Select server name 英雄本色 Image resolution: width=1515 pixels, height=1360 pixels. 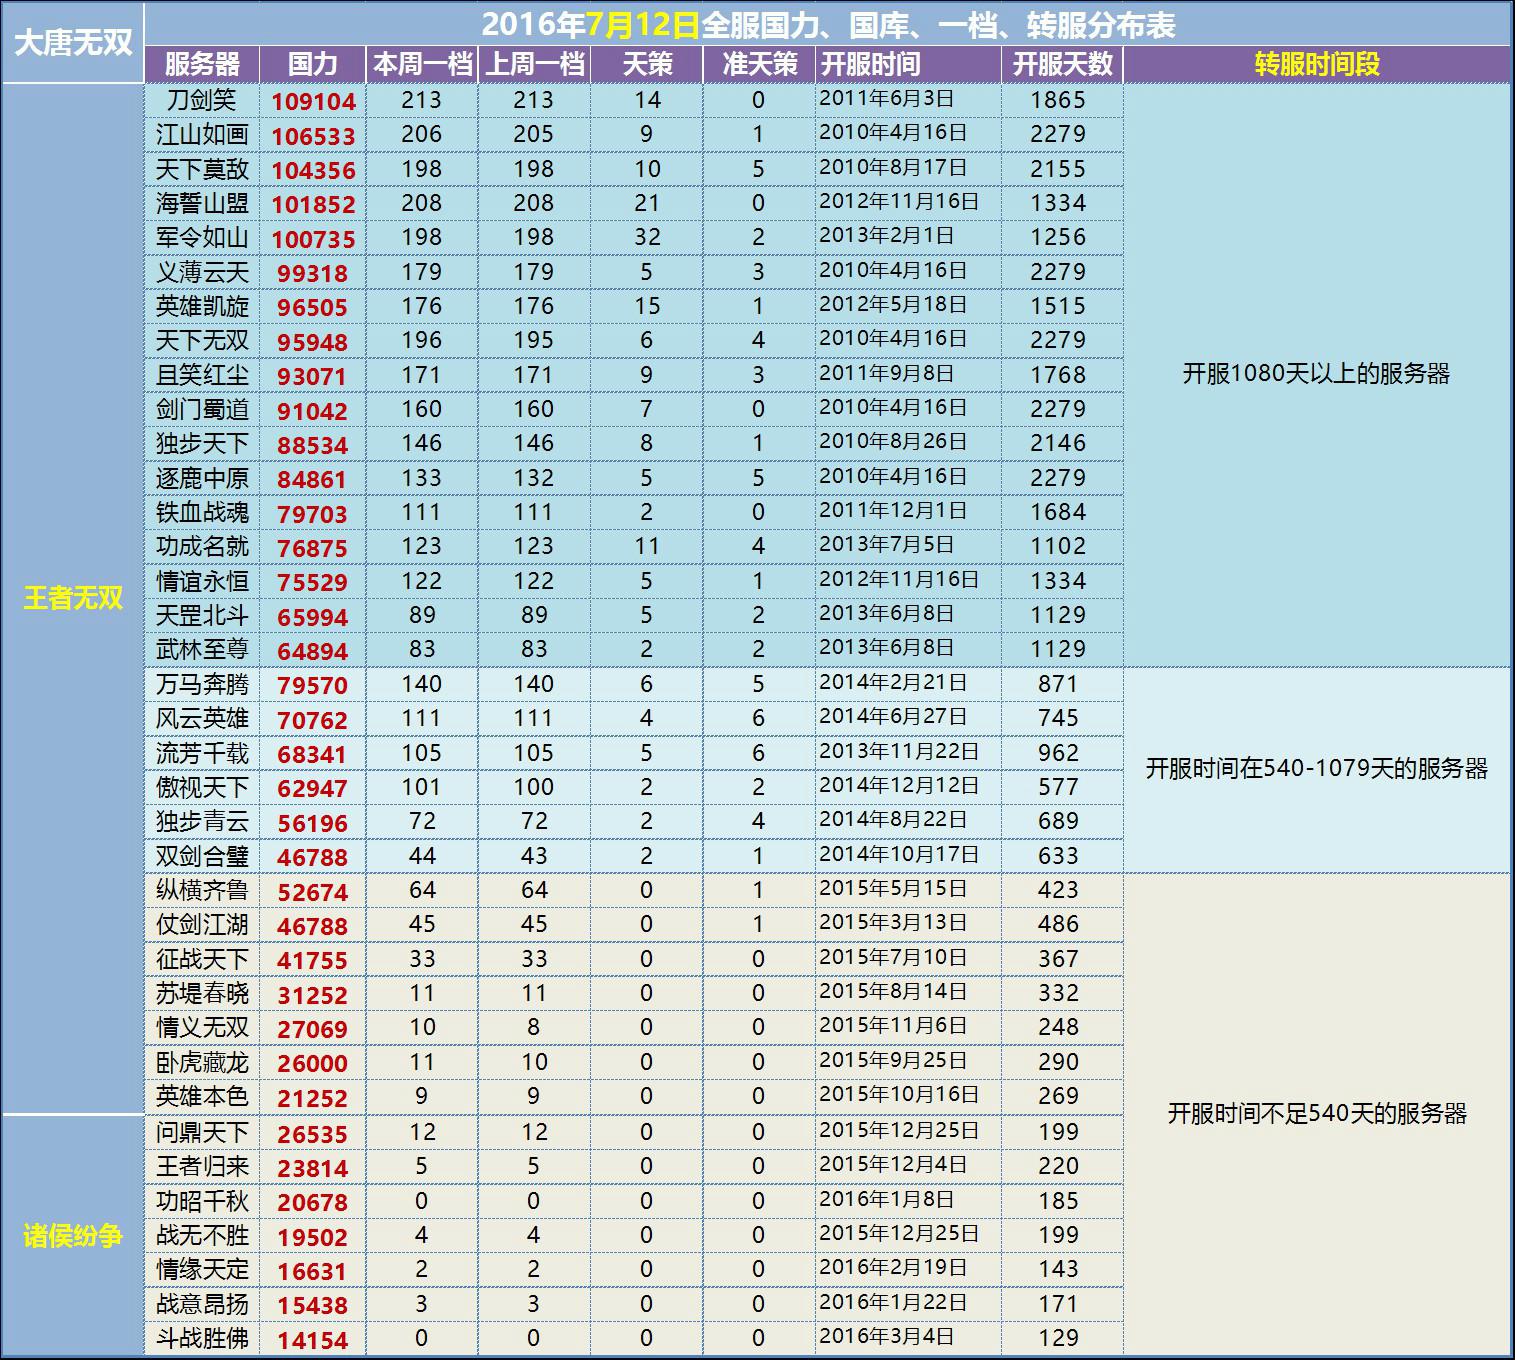click(x=202, y=1096)
